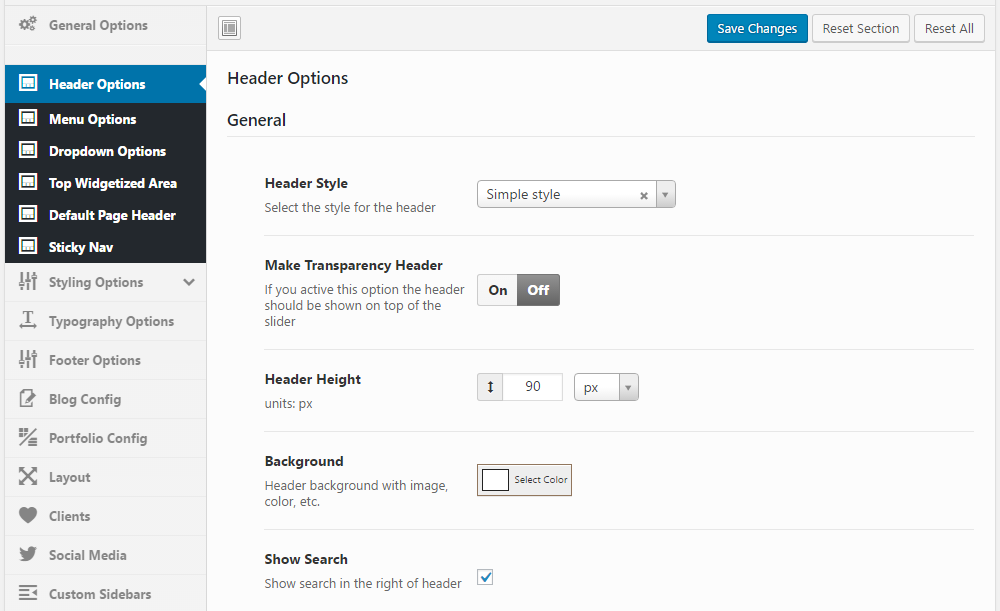Click the Layout crossed-arrows icon
This screenshot has height=611, width=1000.
coord(28,477)
